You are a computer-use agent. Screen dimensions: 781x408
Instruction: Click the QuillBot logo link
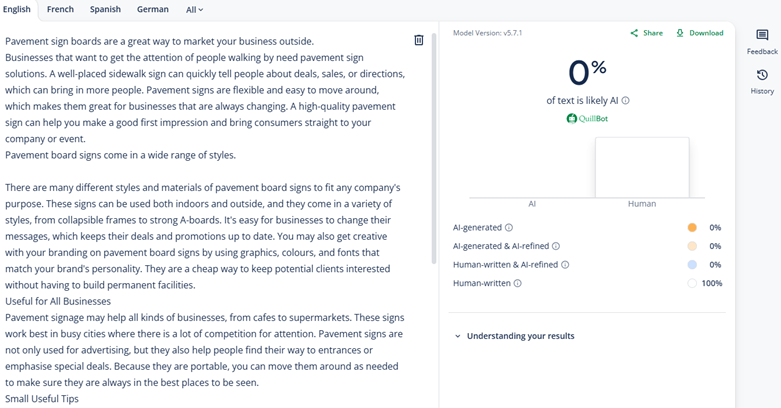tap(587, 118)
